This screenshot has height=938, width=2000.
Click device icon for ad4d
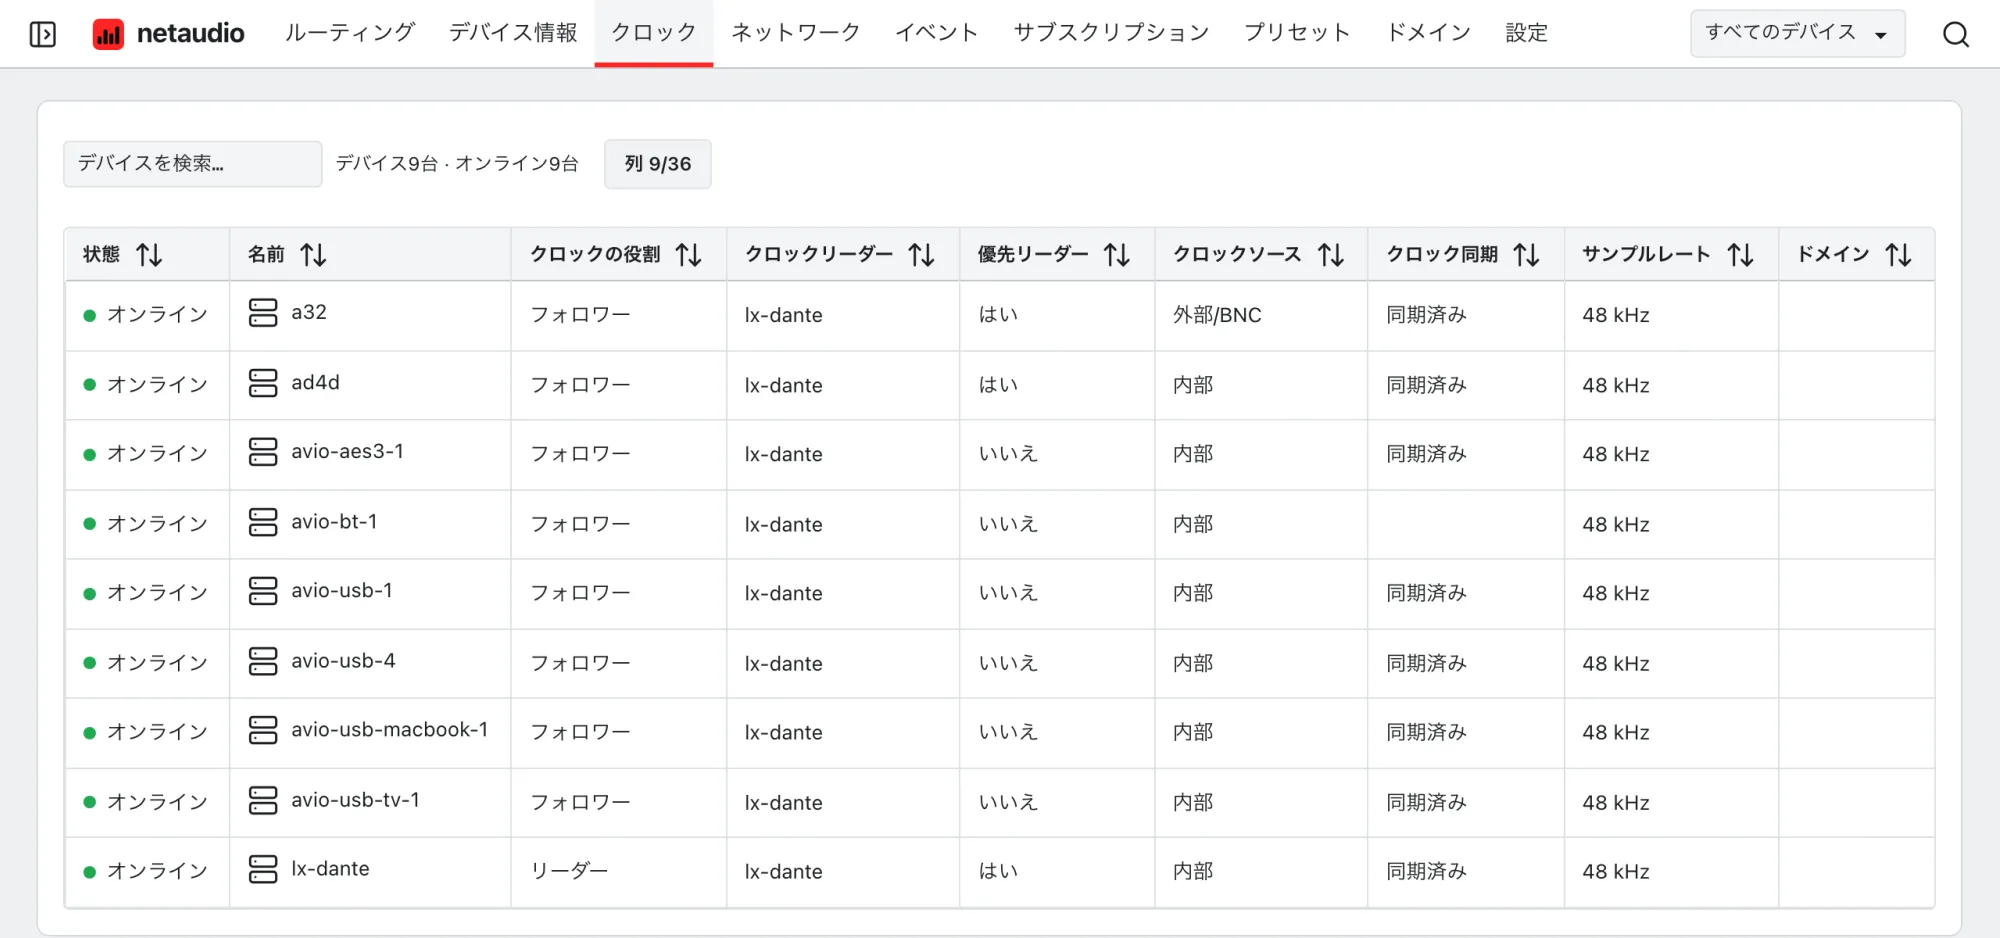pos(263,383)
